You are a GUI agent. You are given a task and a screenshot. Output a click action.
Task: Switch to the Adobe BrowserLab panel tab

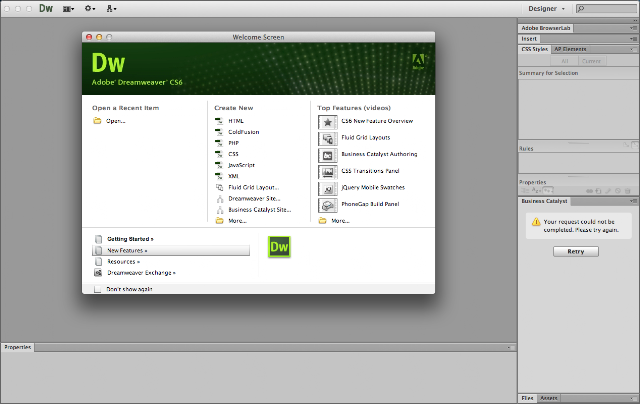(x=546, y=28)
